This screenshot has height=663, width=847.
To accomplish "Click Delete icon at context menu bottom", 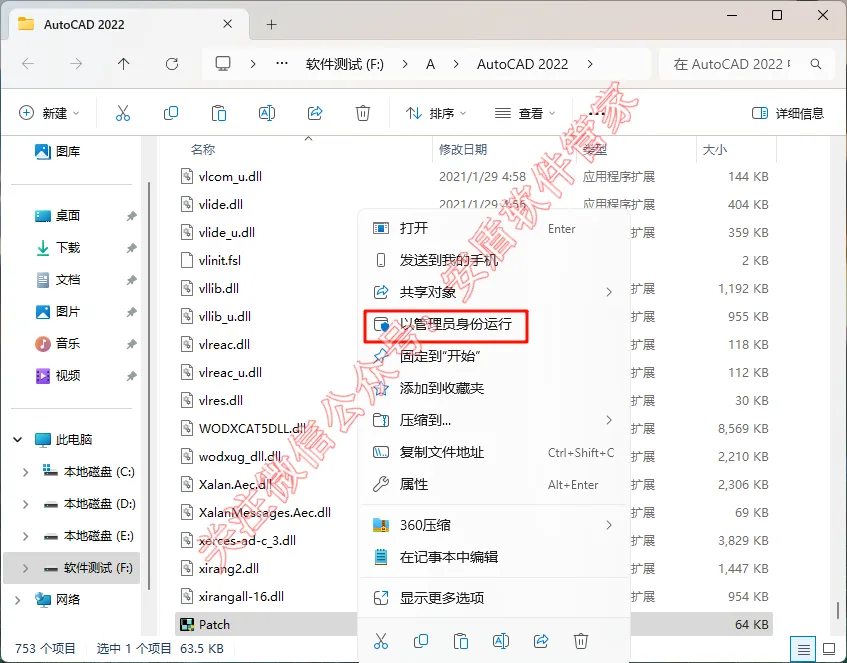I will coord(581,641).
